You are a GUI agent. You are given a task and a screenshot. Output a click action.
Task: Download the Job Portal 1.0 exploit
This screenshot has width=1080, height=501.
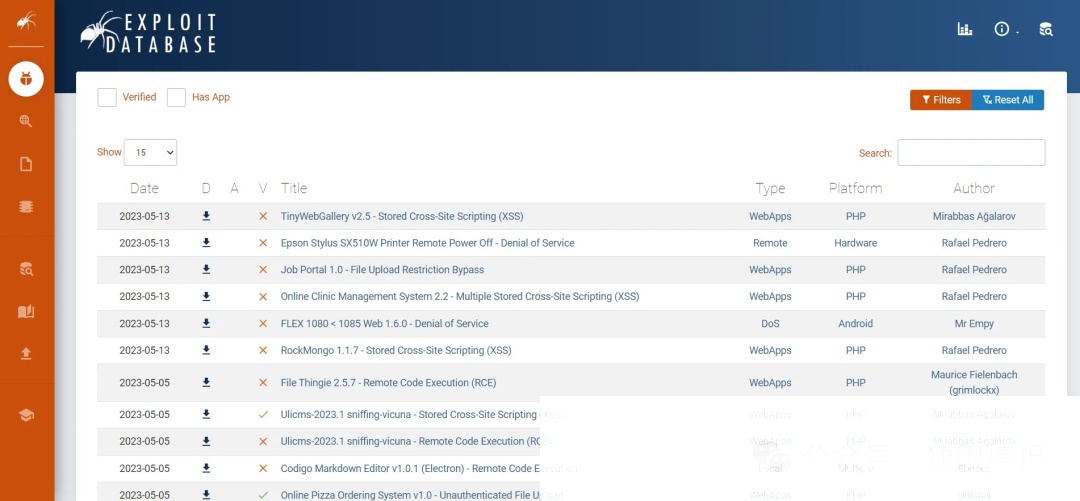coord(206,269)
